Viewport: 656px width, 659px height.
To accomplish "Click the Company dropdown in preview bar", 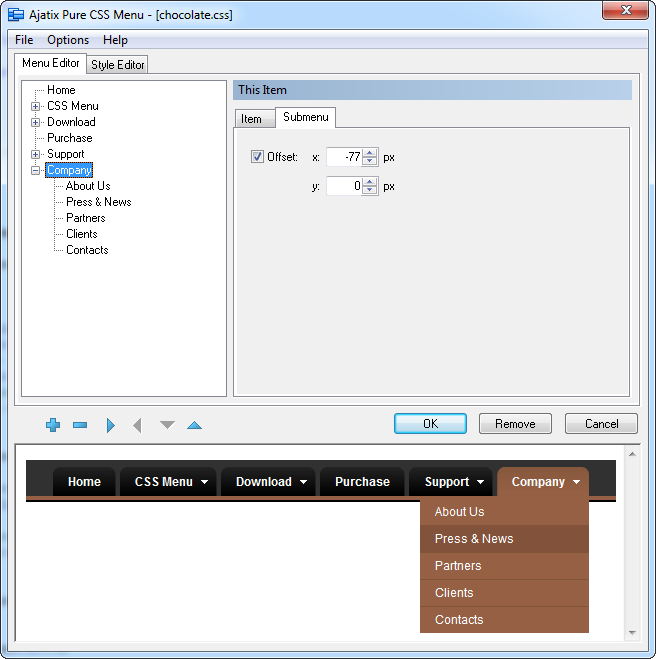I will 543,482.
